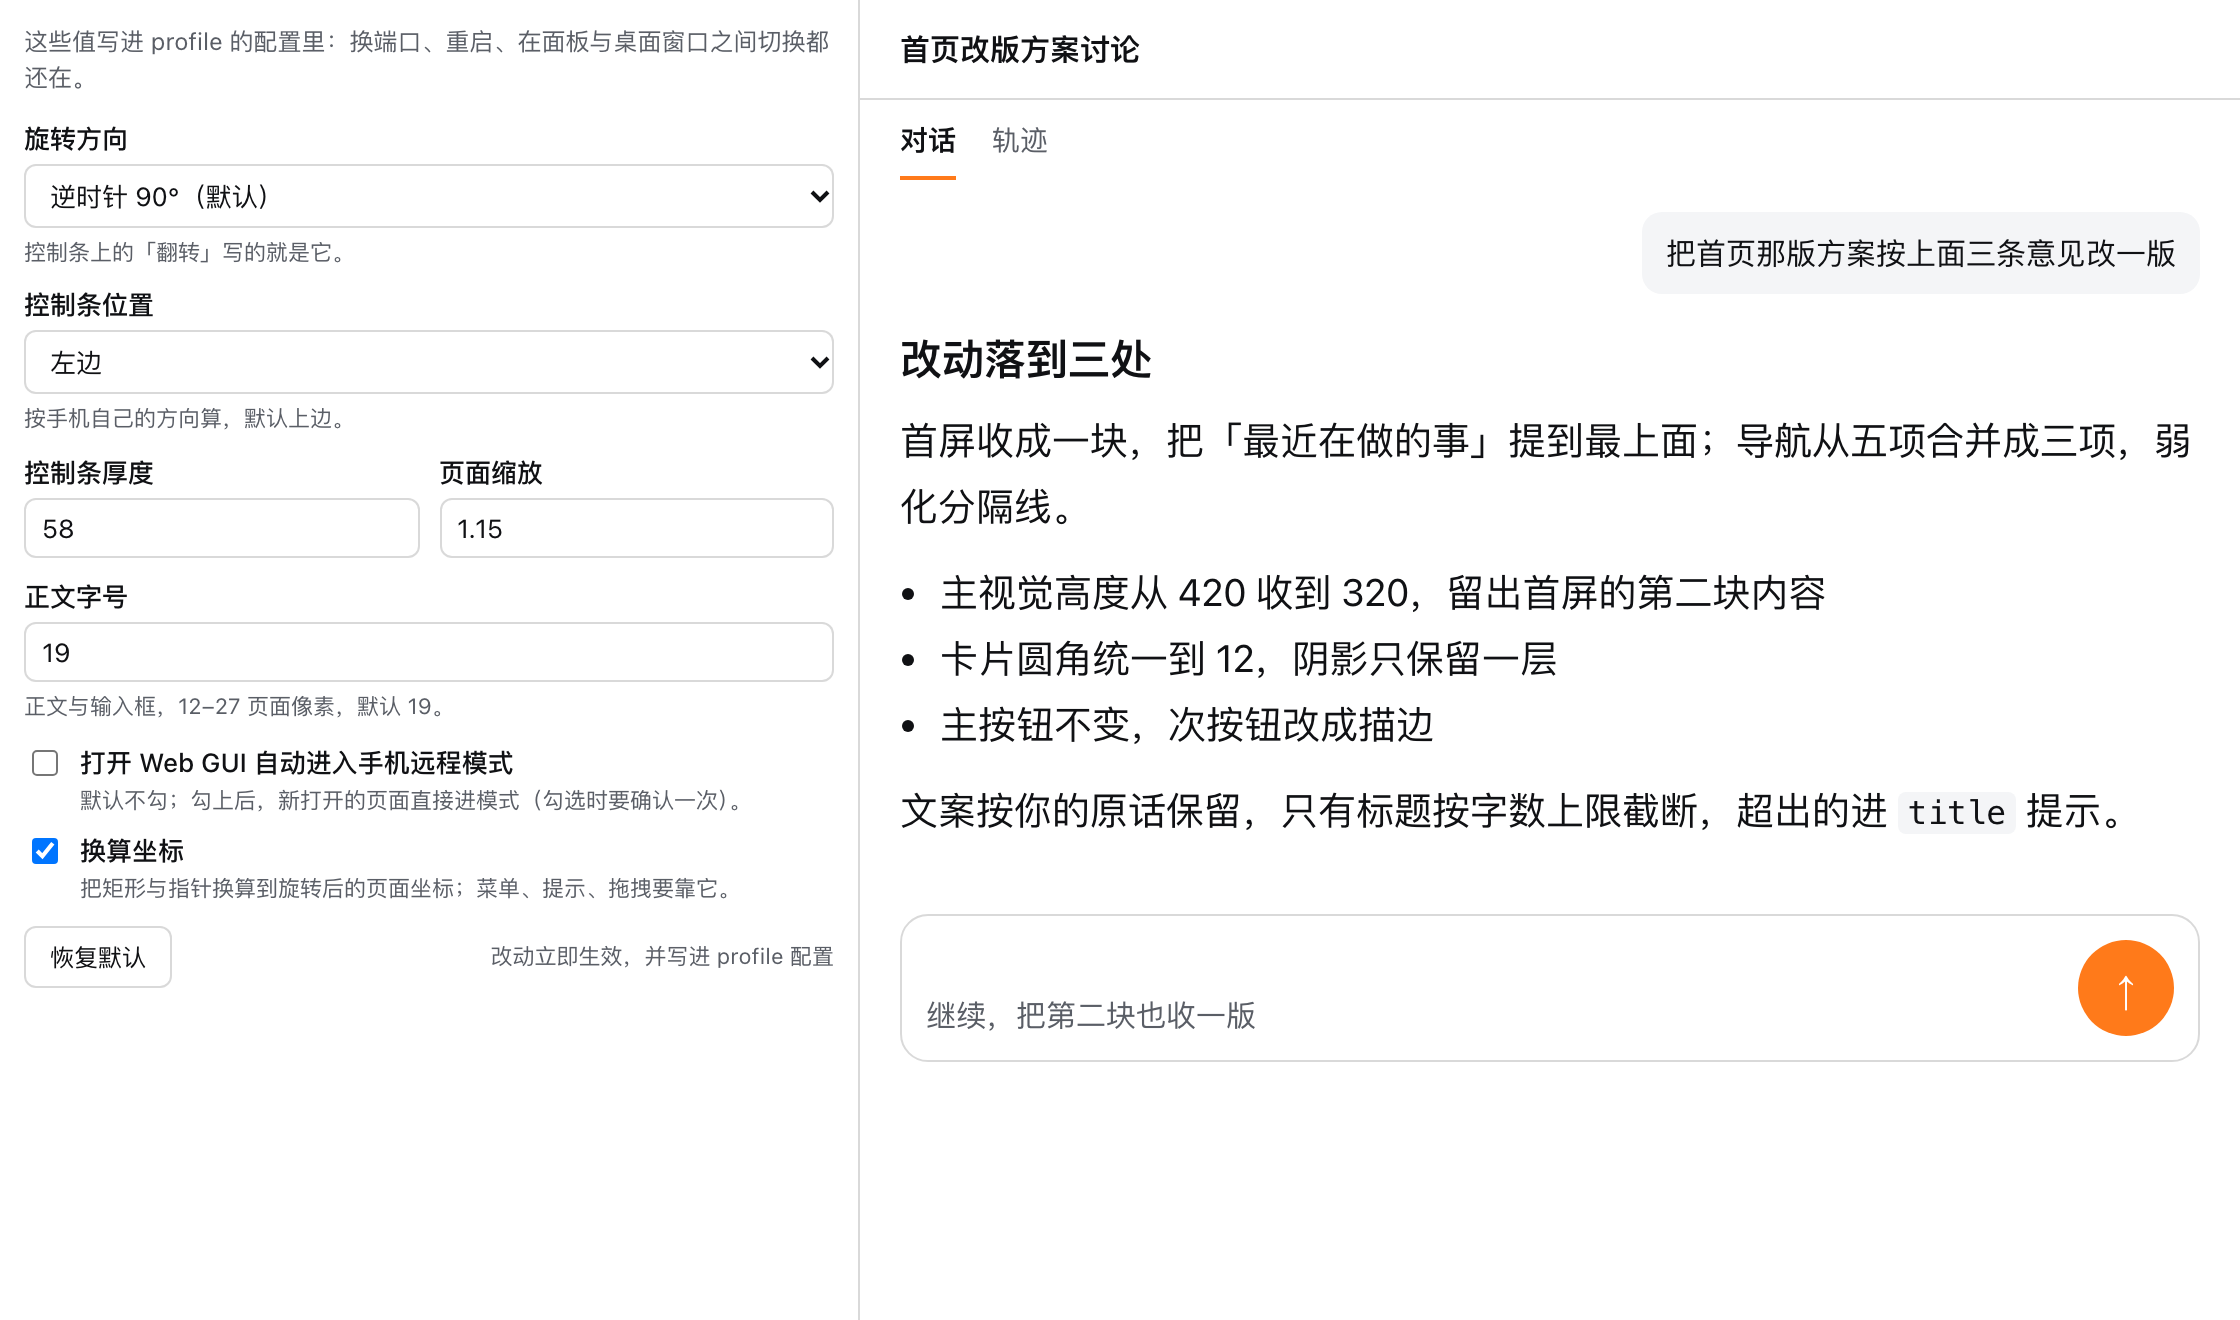Screen dimensions: 2240x1320
Task: Click the heading 改动落到三处
Action: [1026, 360]
